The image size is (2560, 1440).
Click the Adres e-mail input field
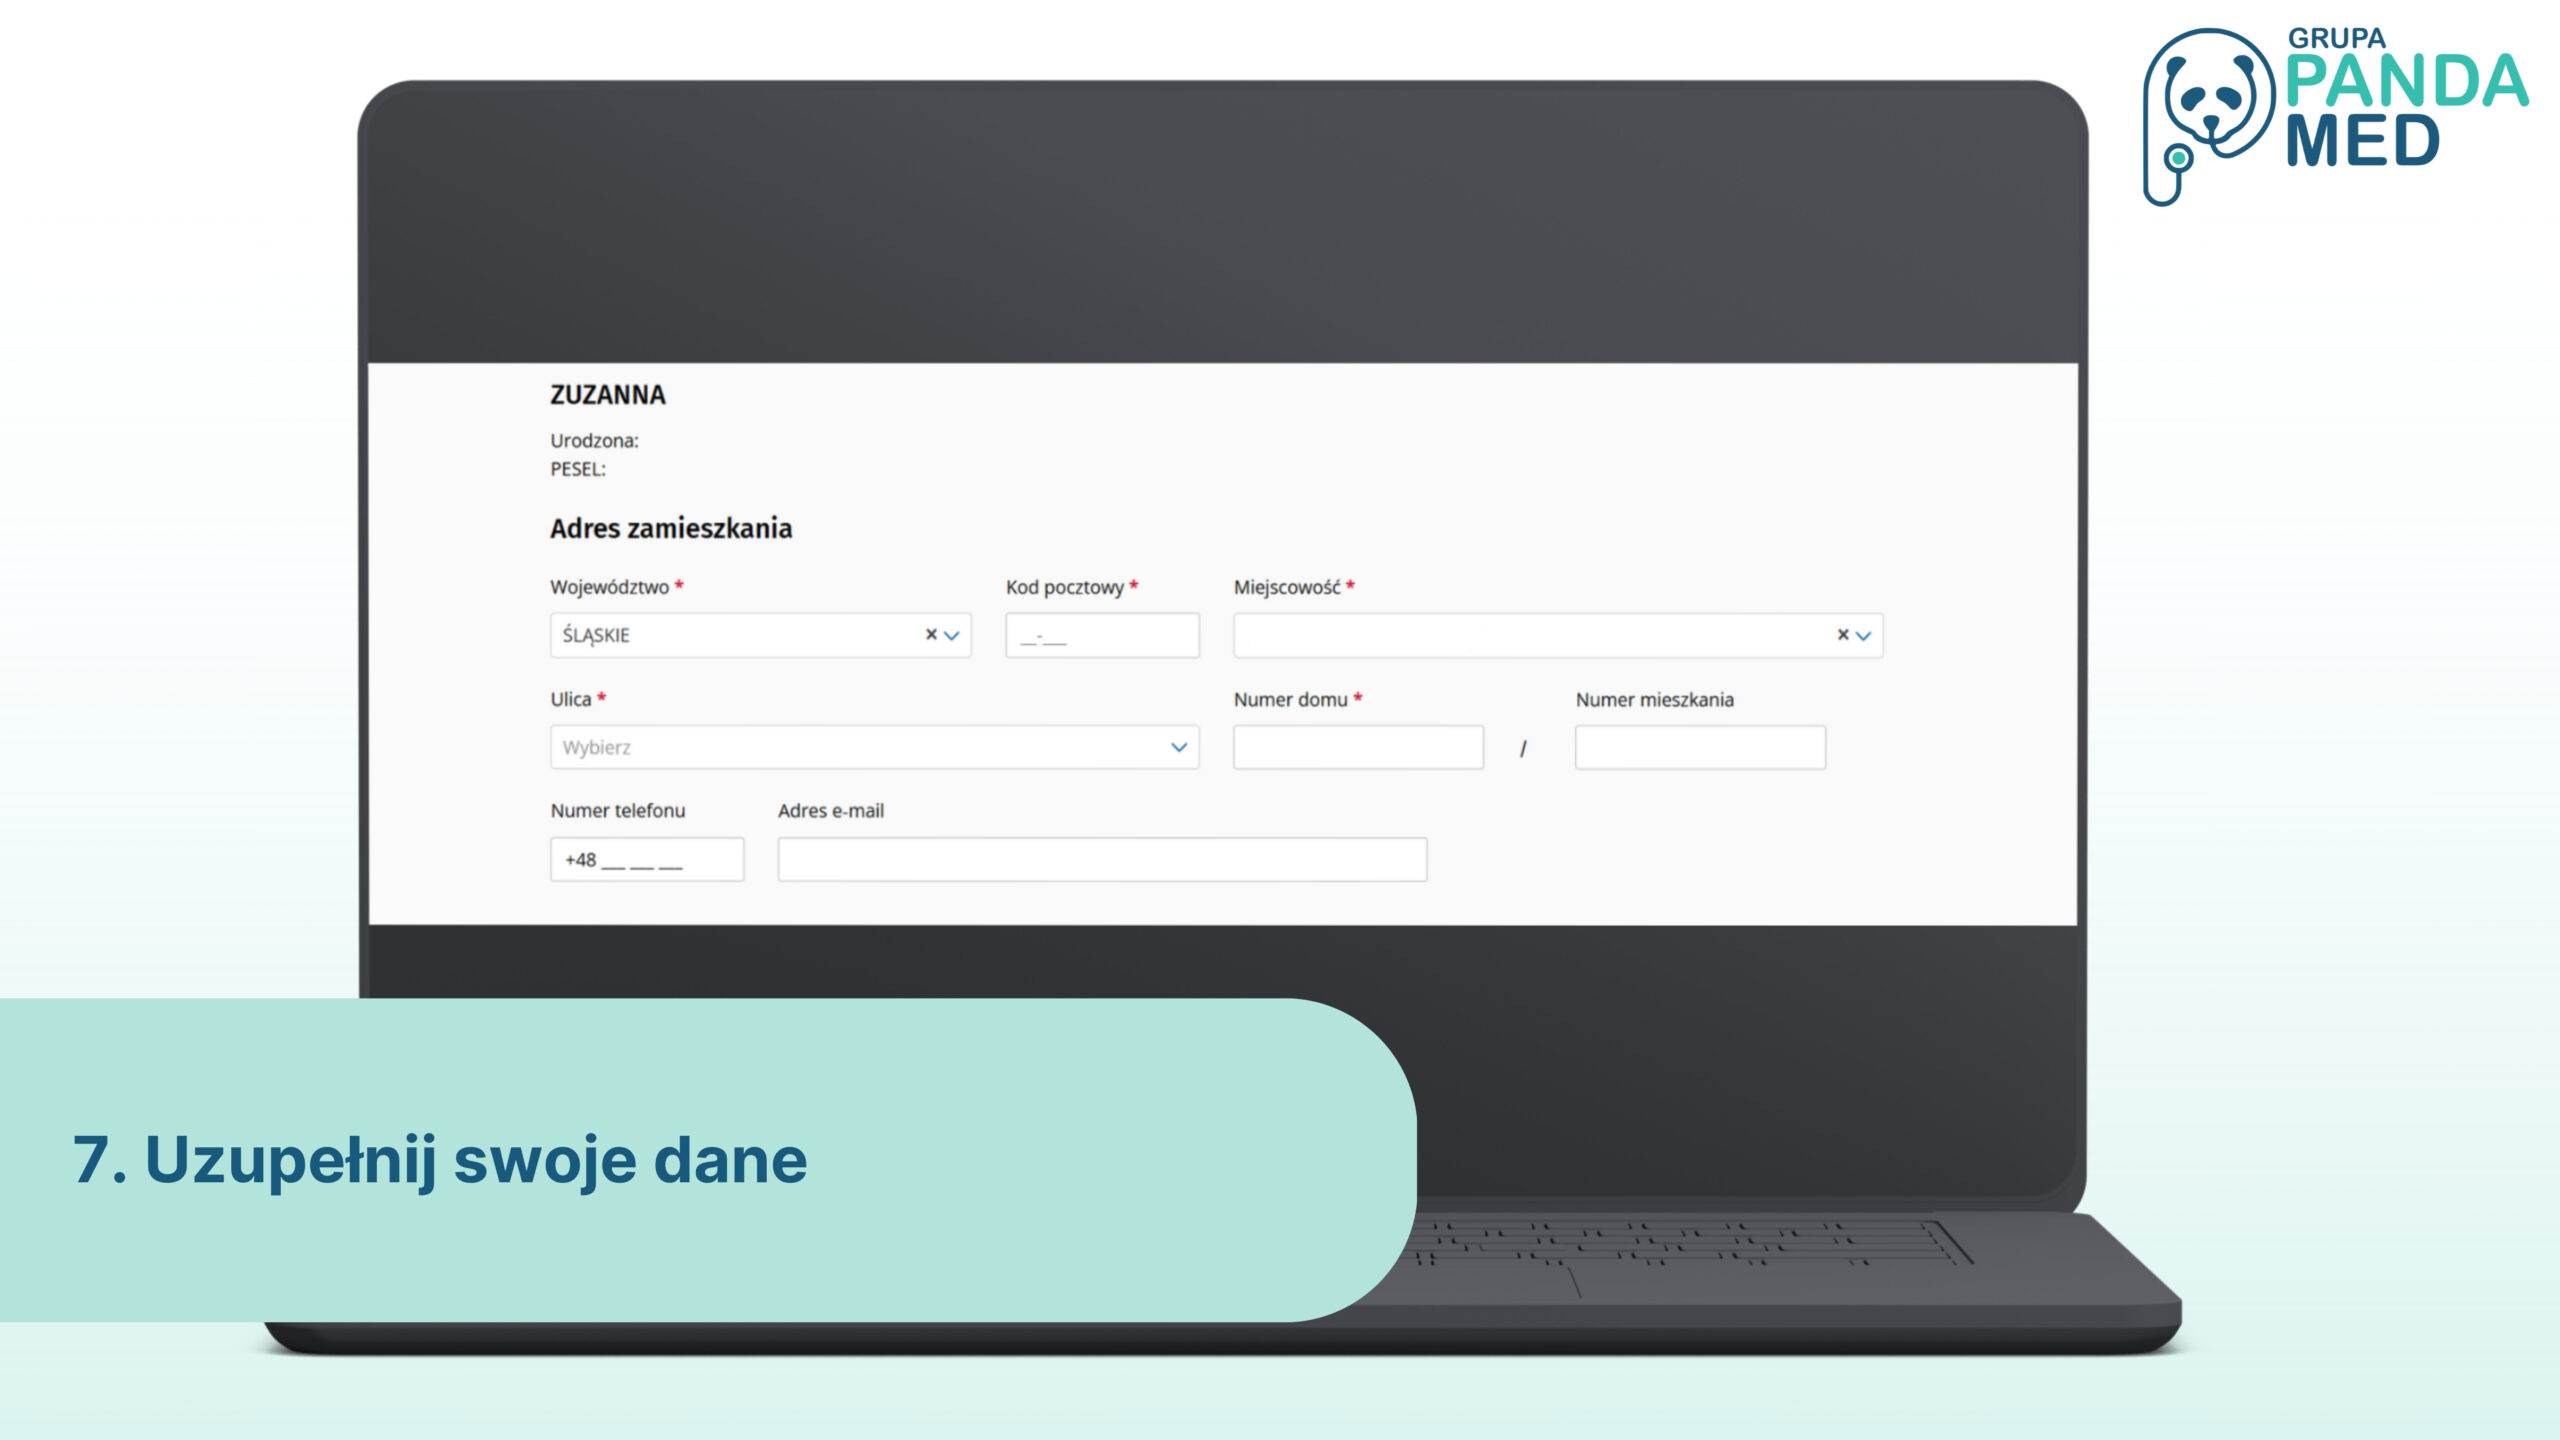[x=1101, y=860]
